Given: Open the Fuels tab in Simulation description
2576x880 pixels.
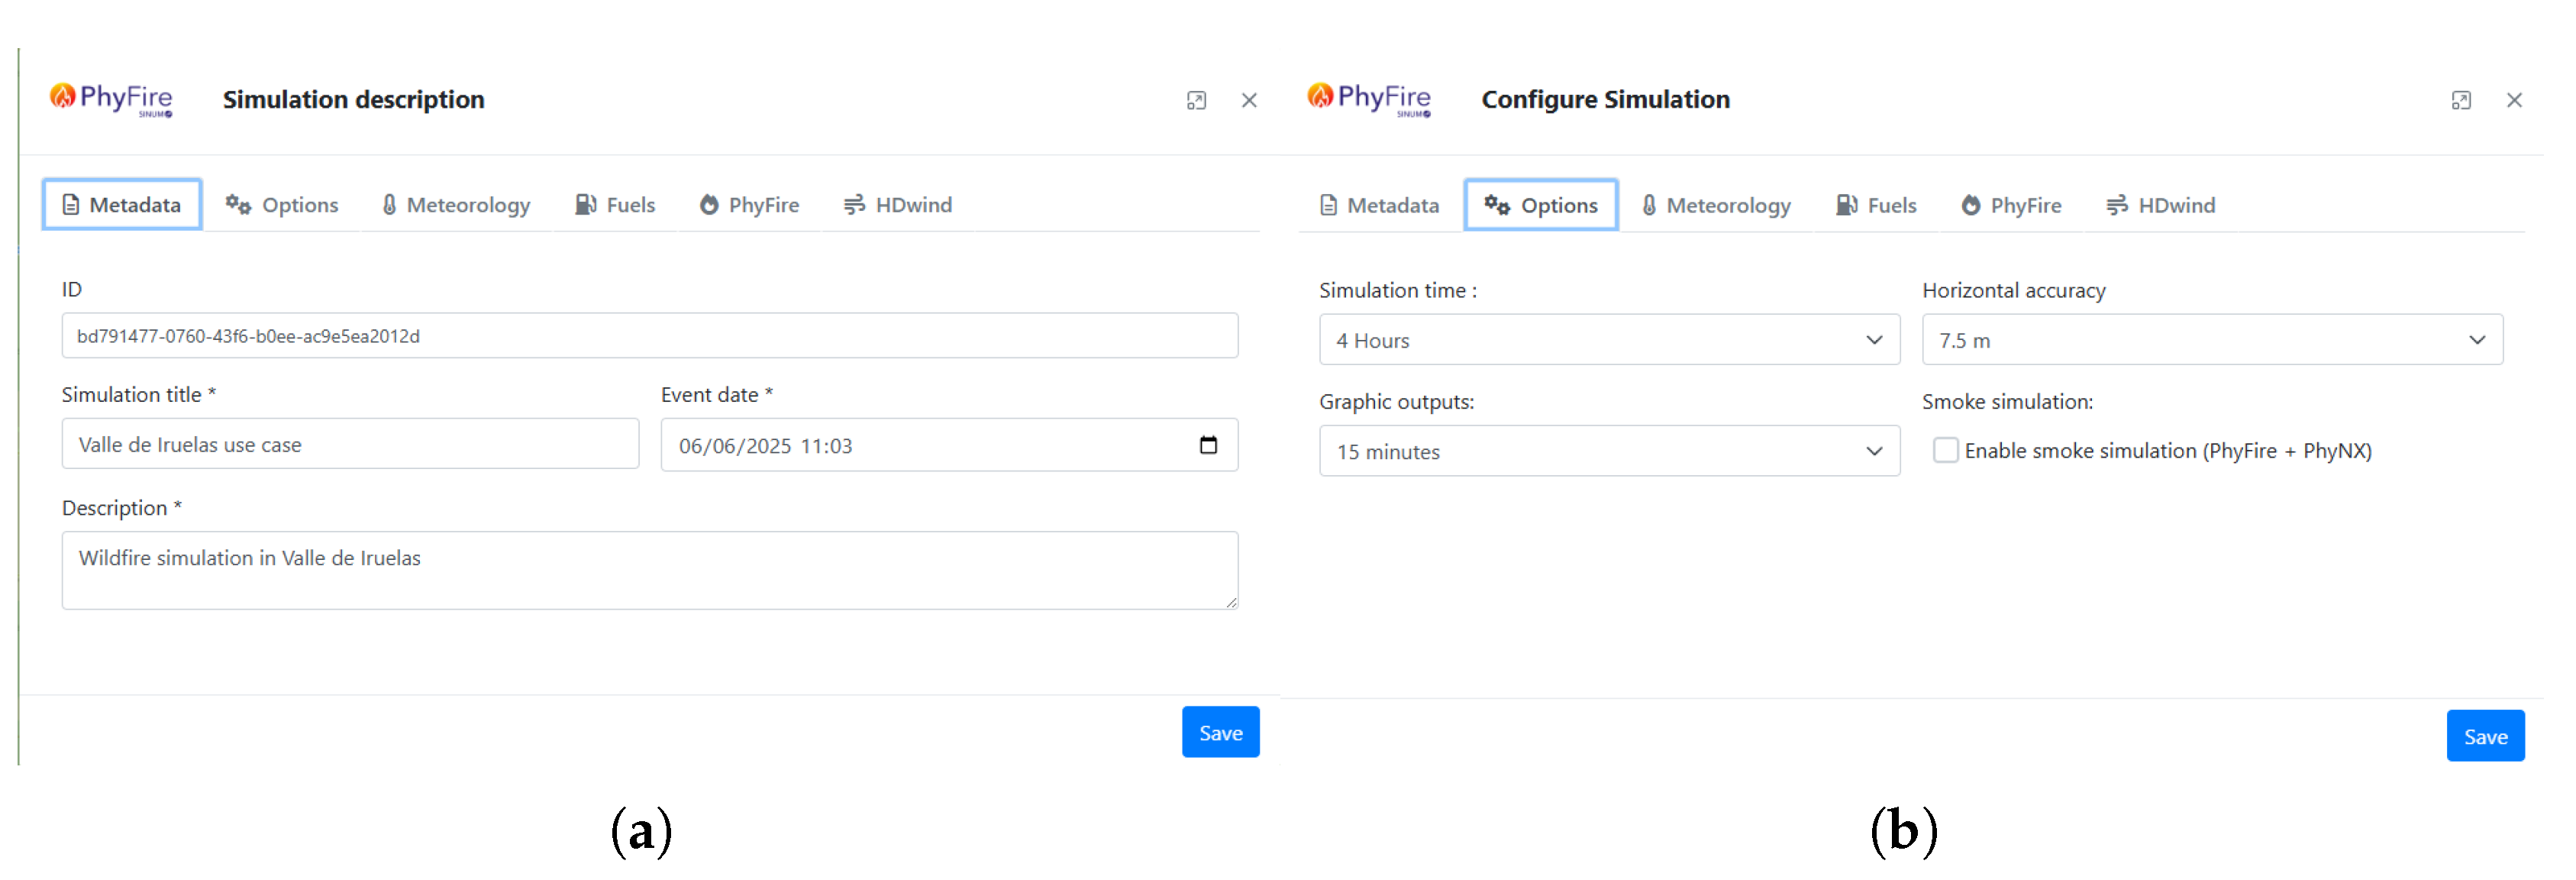Looking at the screenshot, I should pos(615,205).
